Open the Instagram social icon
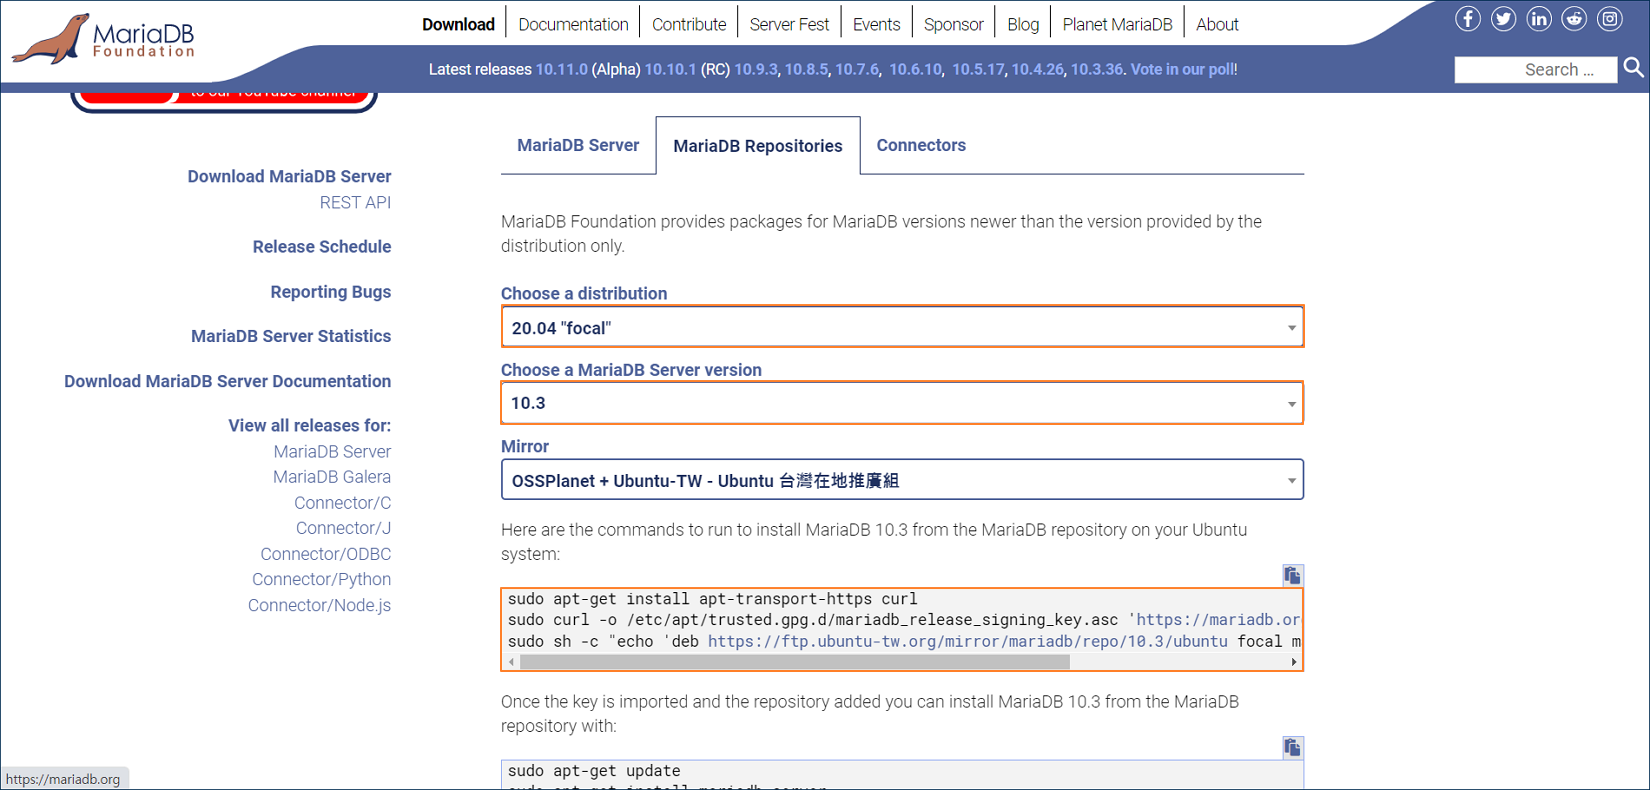Image resolution: width=1650 pixels, height=790 pixels. [1609, 19]
